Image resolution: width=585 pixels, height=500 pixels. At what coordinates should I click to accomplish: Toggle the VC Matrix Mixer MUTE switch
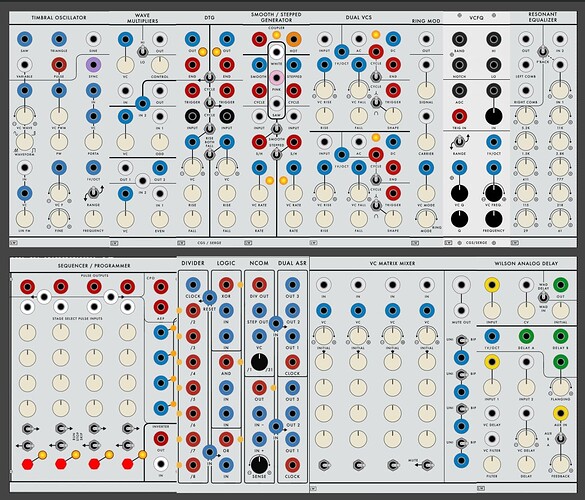point(427,465)
